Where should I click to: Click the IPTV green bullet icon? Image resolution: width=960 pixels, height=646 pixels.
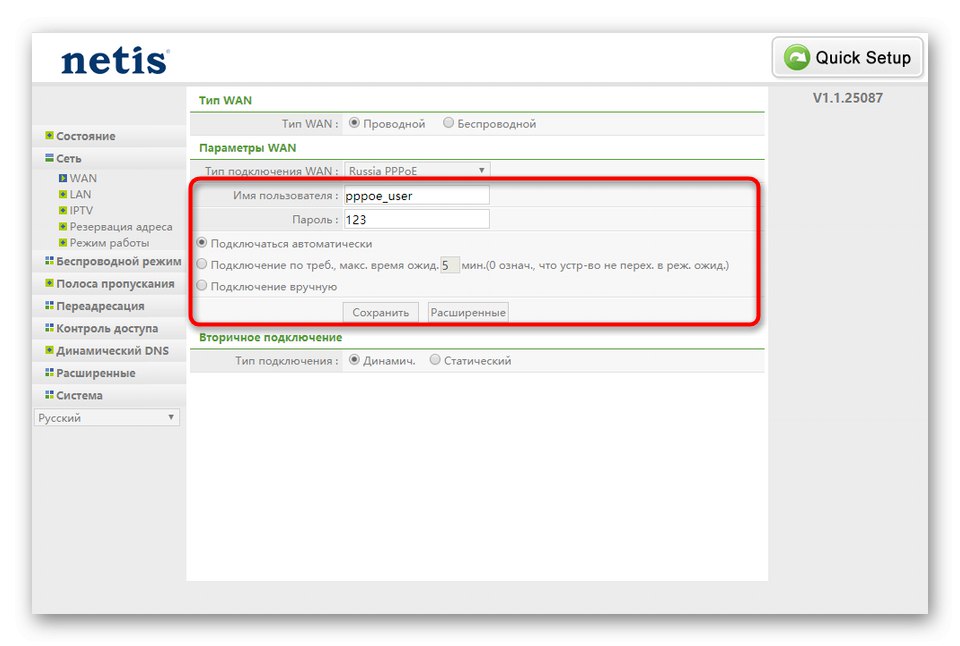tap(62, 210)
